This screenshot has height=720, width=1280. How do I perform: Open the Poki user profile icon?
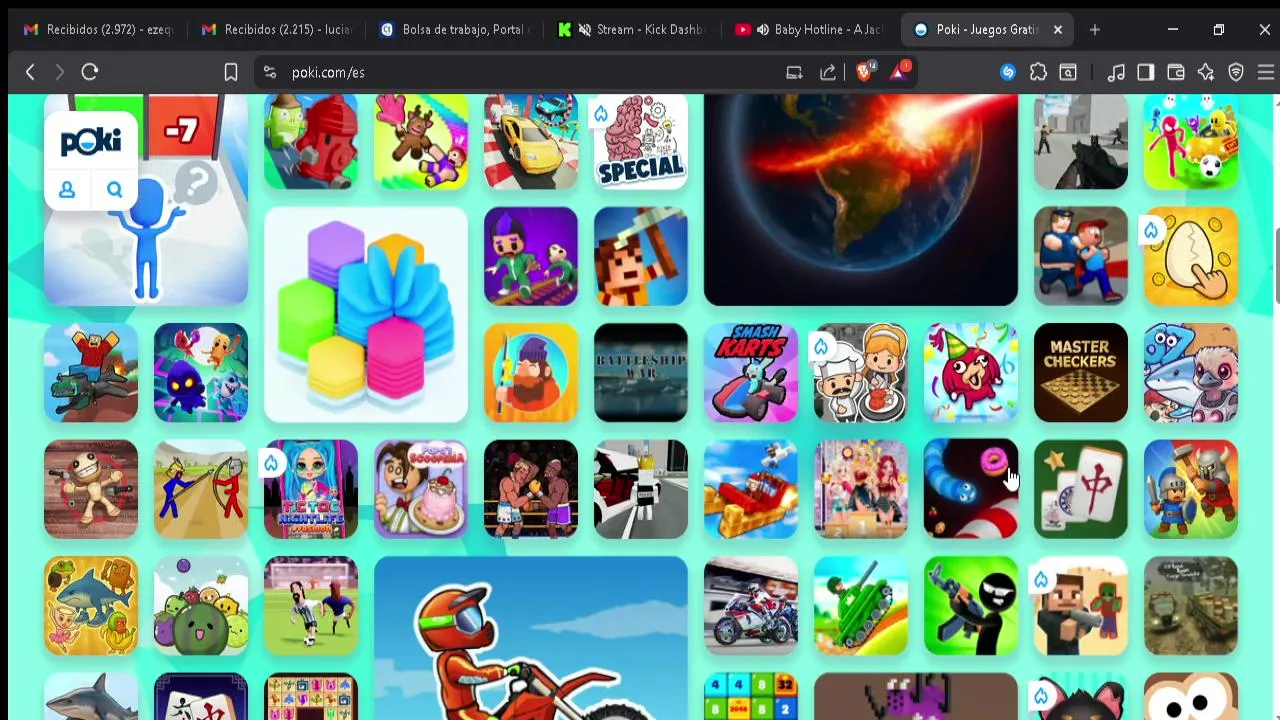pyautogui.click(x=67, y=190)
